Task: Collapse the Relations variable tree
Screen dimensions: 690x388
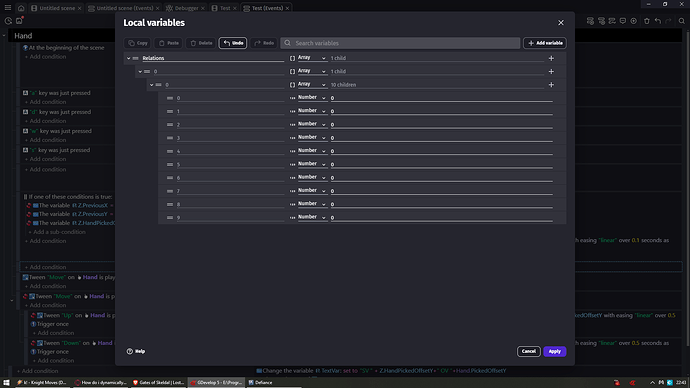Action: 128,58
